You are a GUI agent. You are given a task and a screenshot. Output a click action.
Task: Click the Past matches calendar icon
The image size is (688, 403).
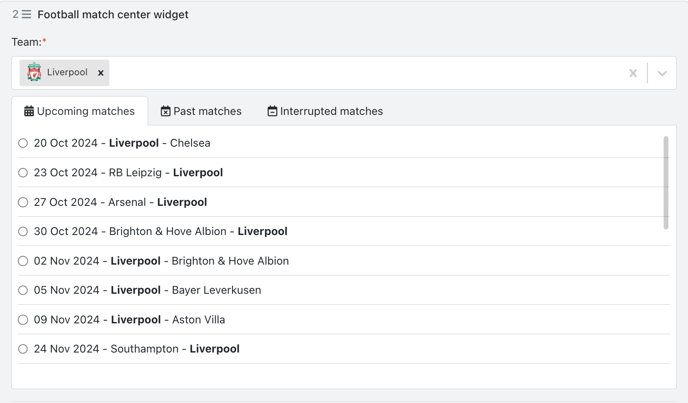click(x=165, y=111)
